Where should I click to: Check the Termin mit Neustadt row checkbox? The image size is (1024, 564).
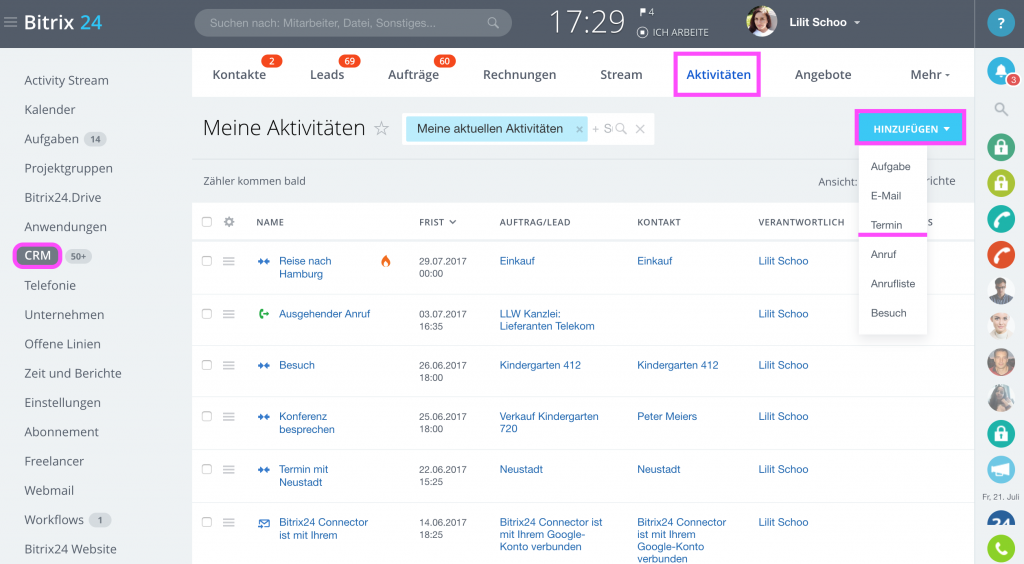[207, 469]
